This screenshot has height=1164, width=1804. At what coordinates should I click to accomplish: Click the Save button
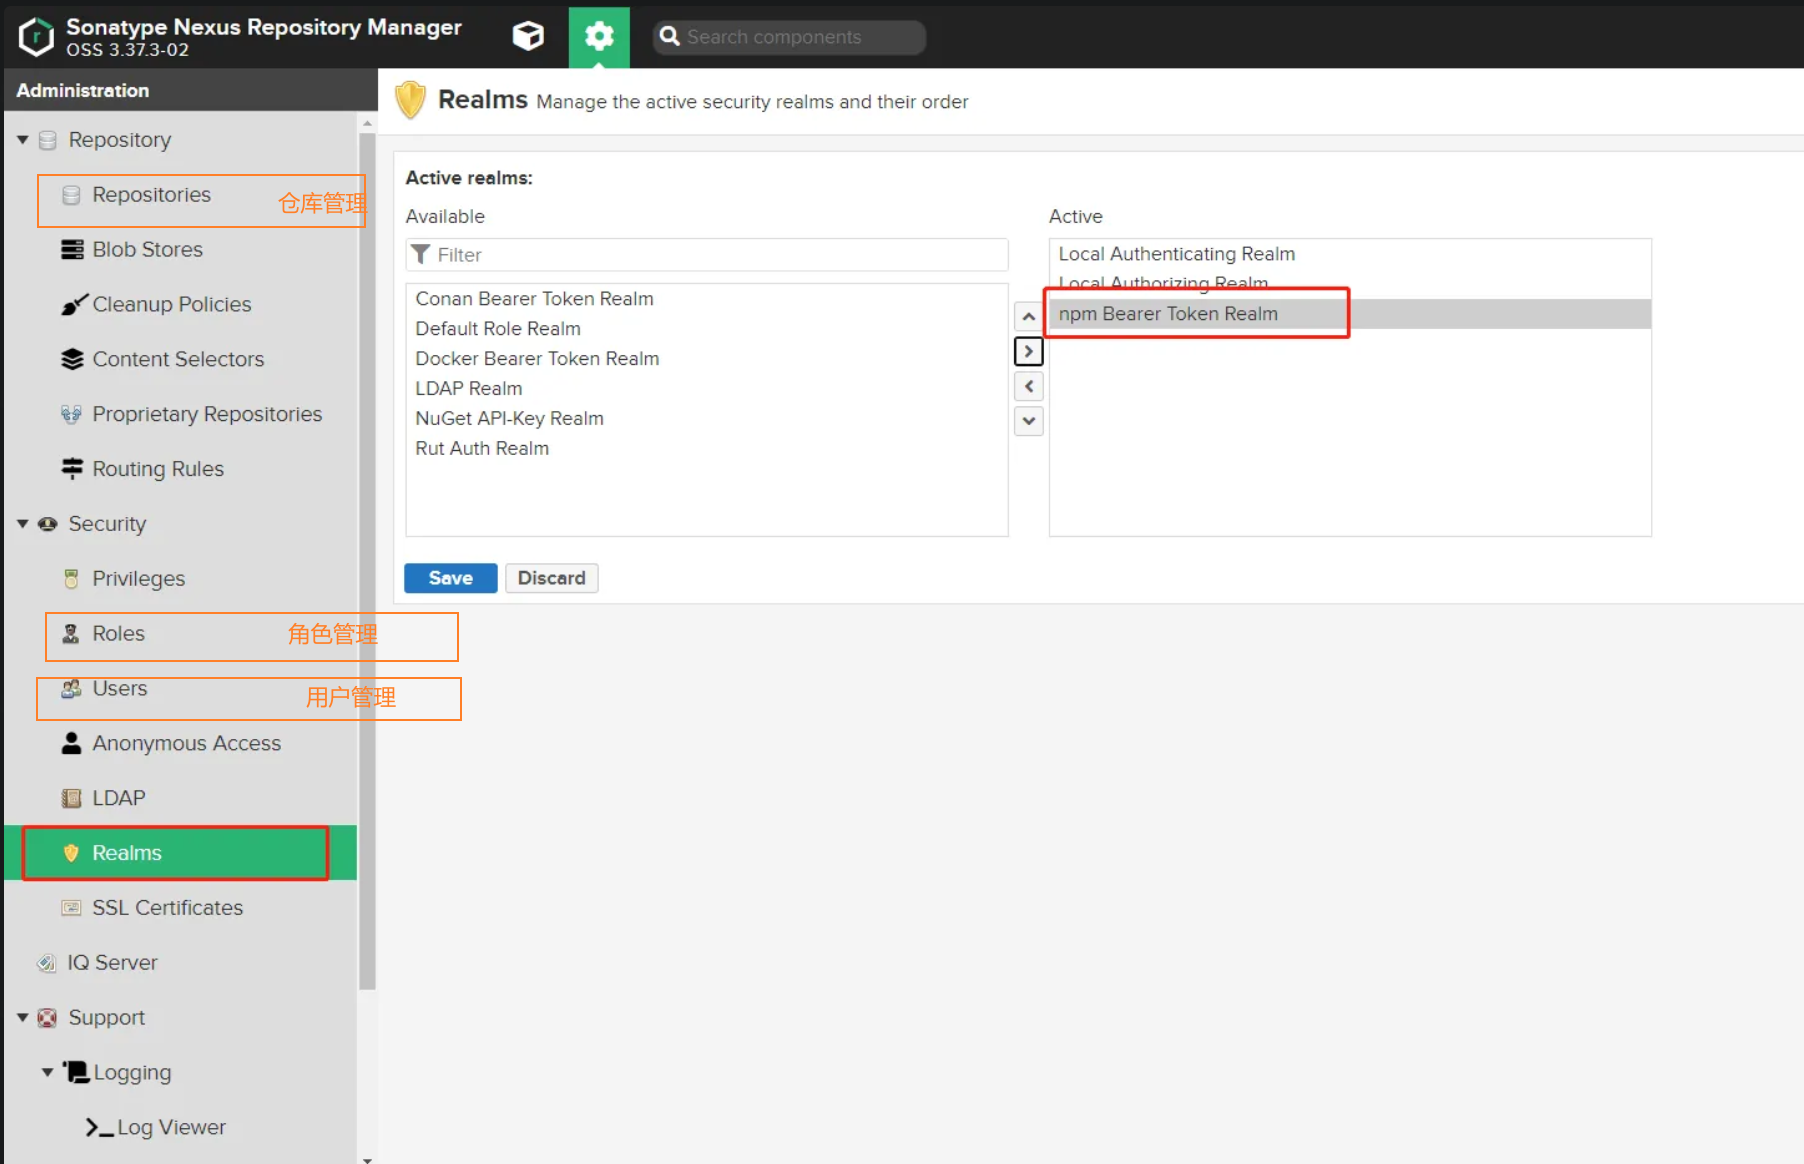(450, 578)
